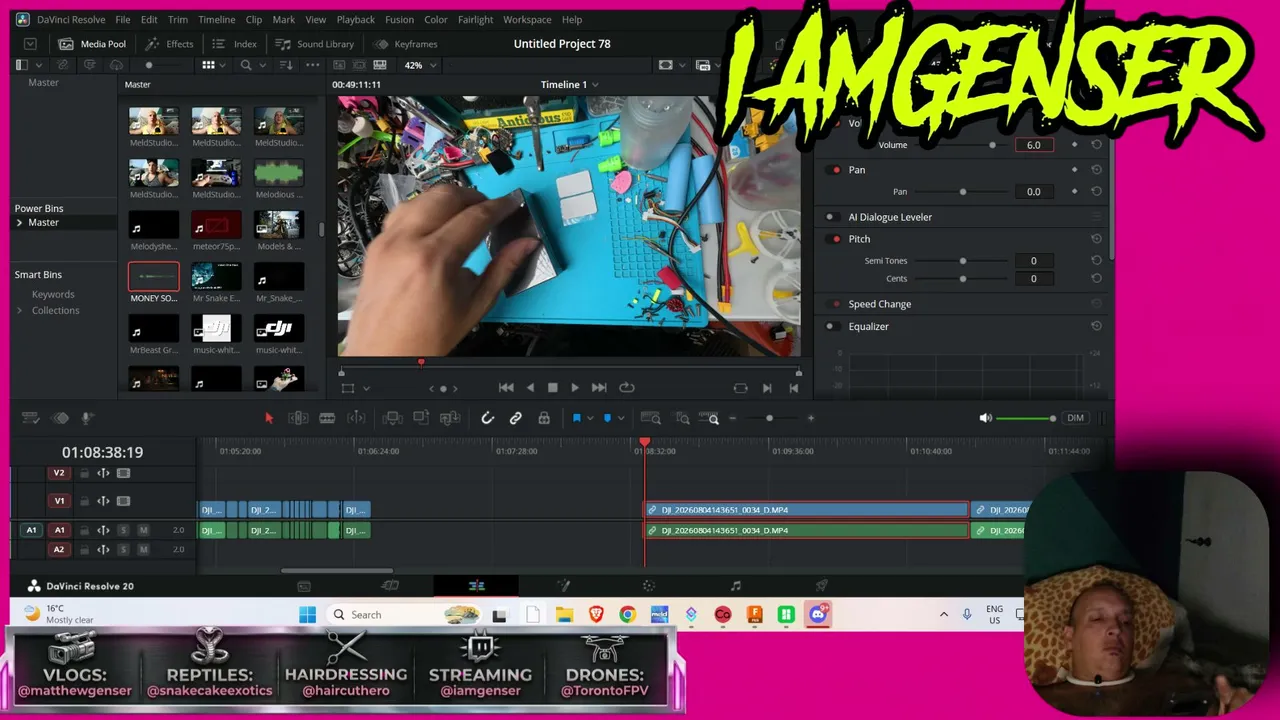Click the DIM button
The image size is (1280, 720).
click(x=1075, y=418)
